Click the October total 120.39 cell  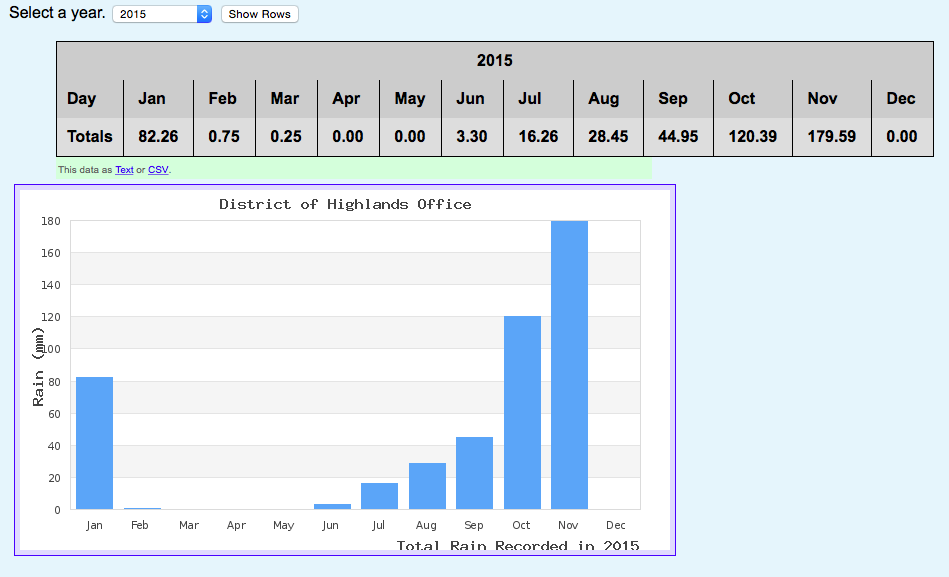[x=753, y=137]
